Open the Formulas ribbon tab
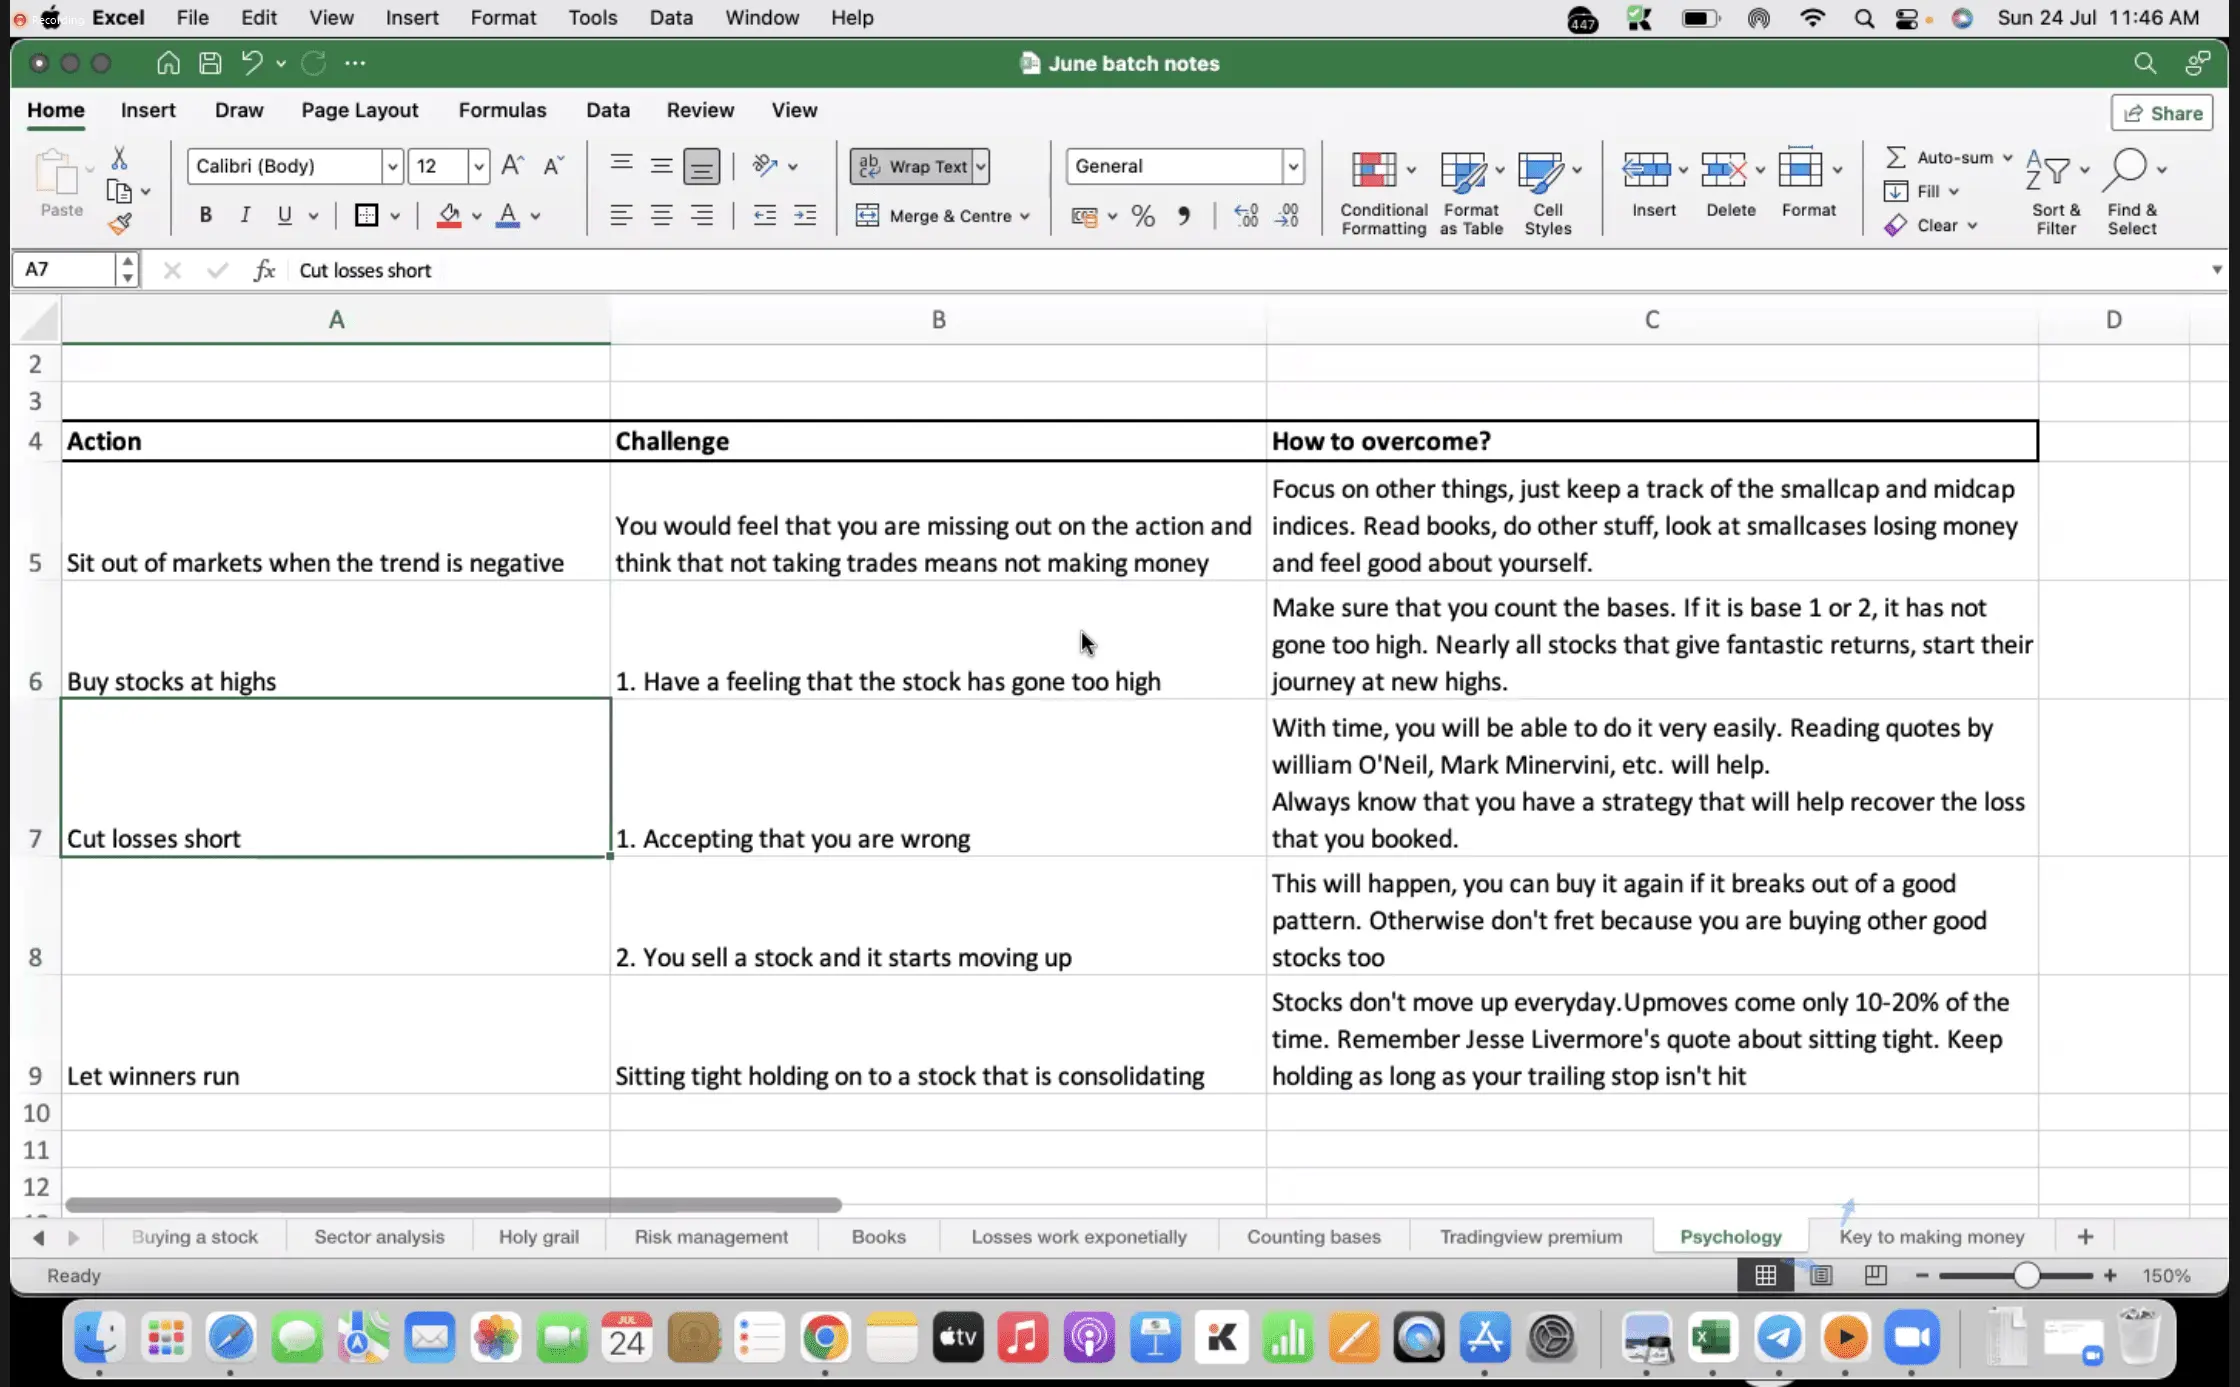Viewport: 2240px width, 1387px height. click(502, 110)
